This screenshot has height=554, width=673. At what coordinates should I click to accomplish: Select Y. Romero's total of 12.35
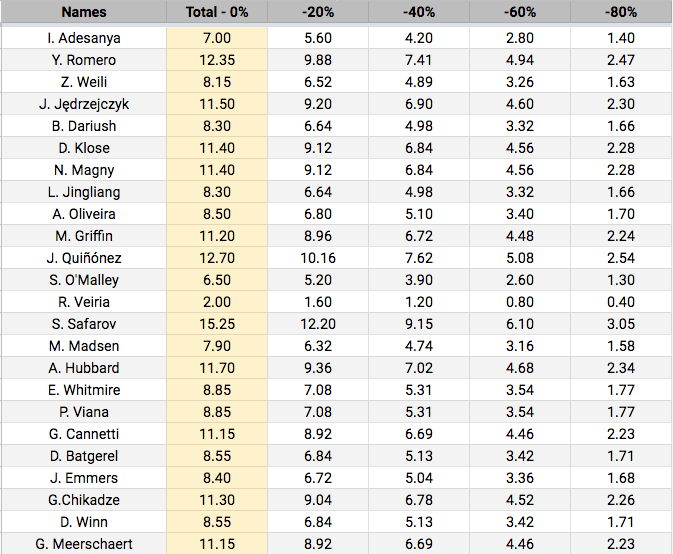coord(217,60)
